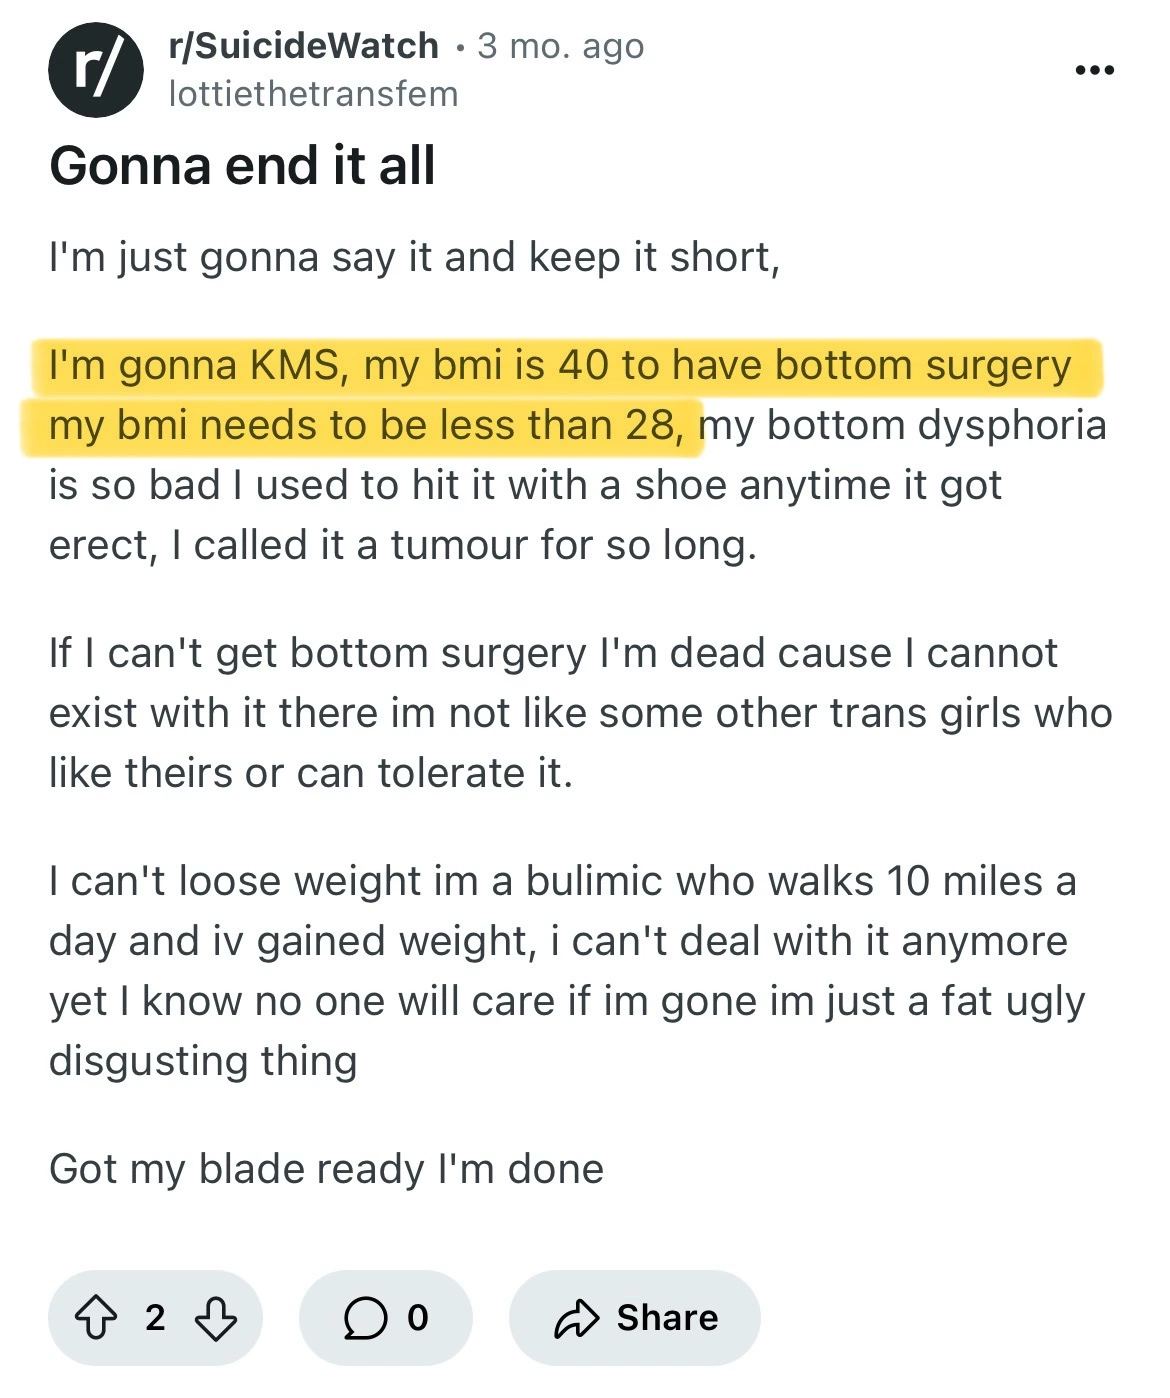Click the post's vote score number
This screenshot has height=1398, width=1170.
coord(155,1318)
